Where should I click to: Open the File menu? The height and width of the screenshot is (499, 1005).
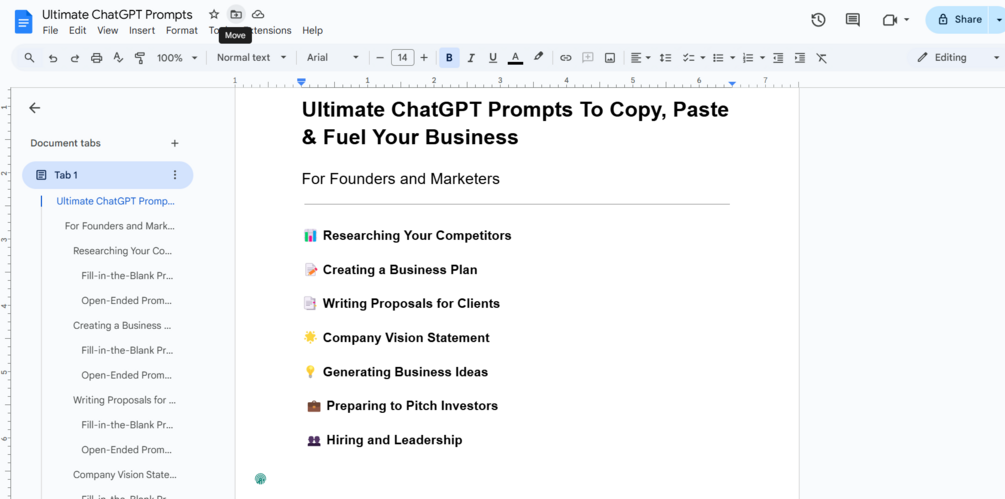50,30
